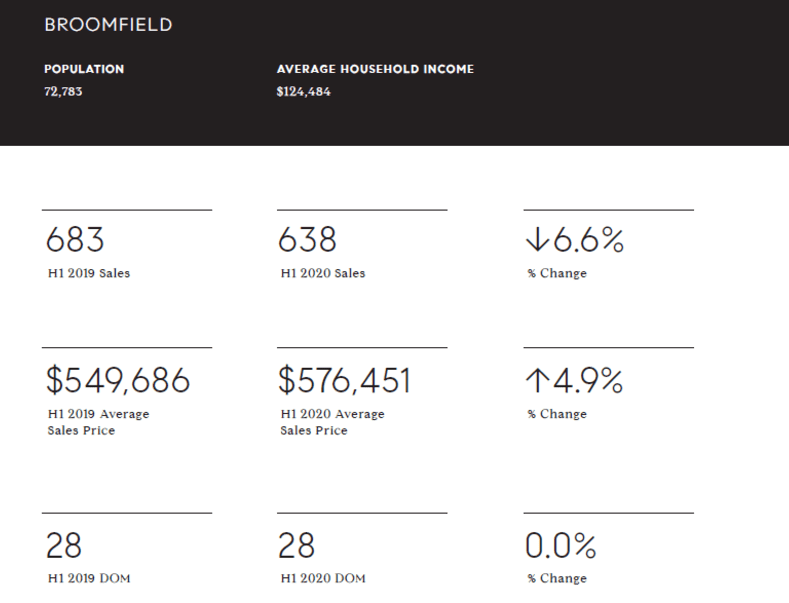This screenshot has width=789, height=603.
Task: Click the $576,451 average price
Action: pyautogui.click(x=344, y=381)
